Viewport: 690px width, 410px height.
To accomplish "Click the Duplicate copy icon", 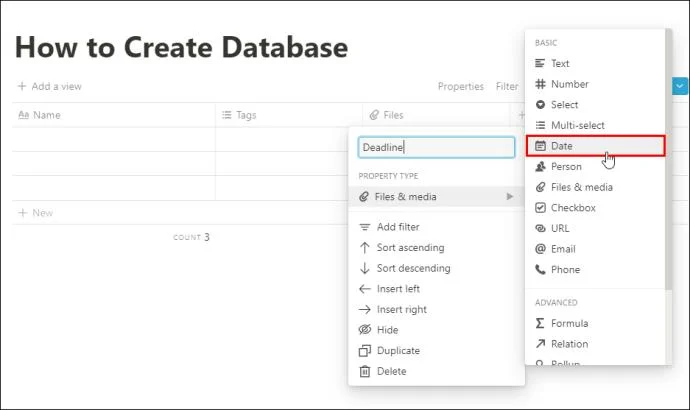I will pos(365,351).
